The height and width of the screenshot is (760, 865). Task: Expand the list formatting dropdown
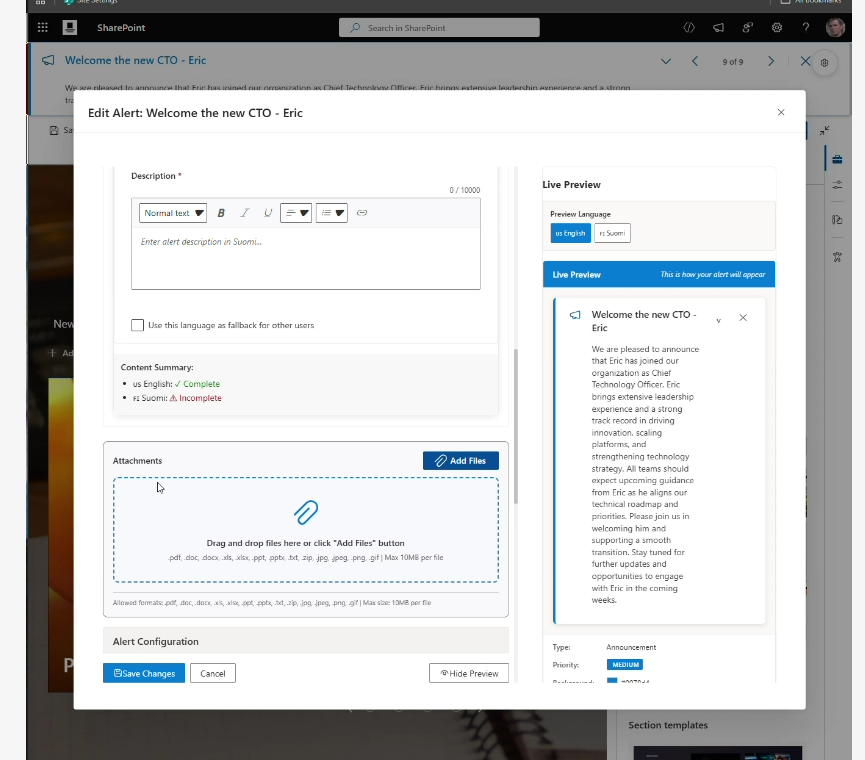click(331, 213)
